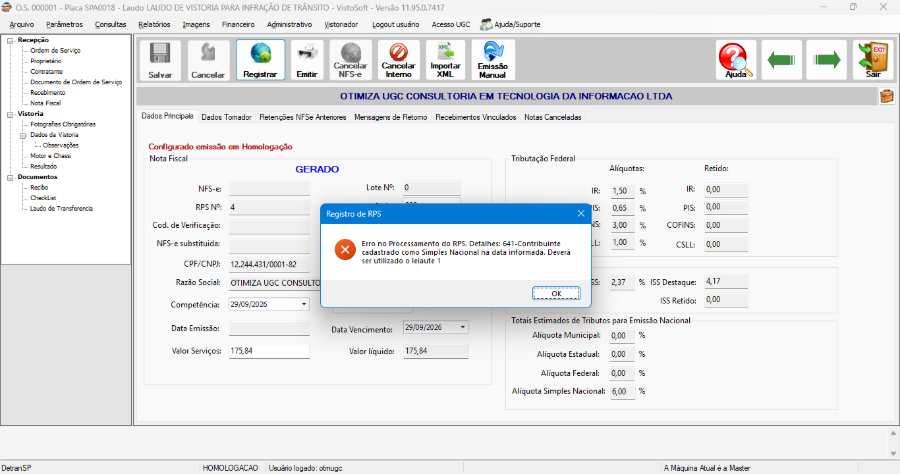Collapse the Recepção tree node

coord(10,40)
